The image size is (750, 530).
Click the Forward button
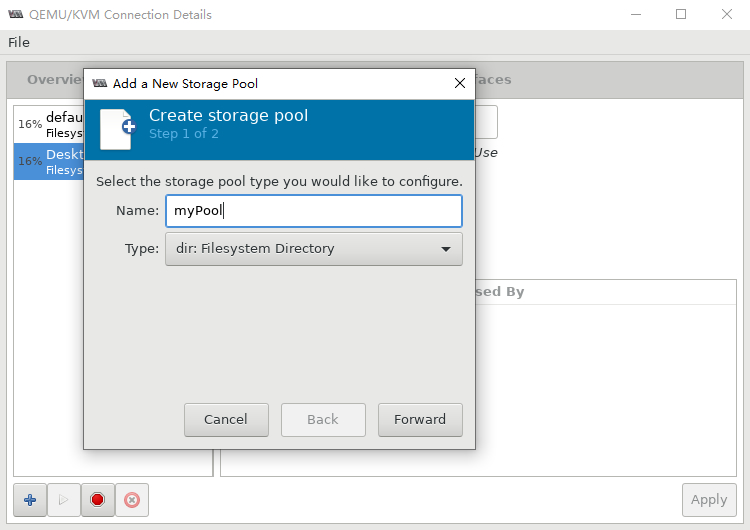pos(420,420)
